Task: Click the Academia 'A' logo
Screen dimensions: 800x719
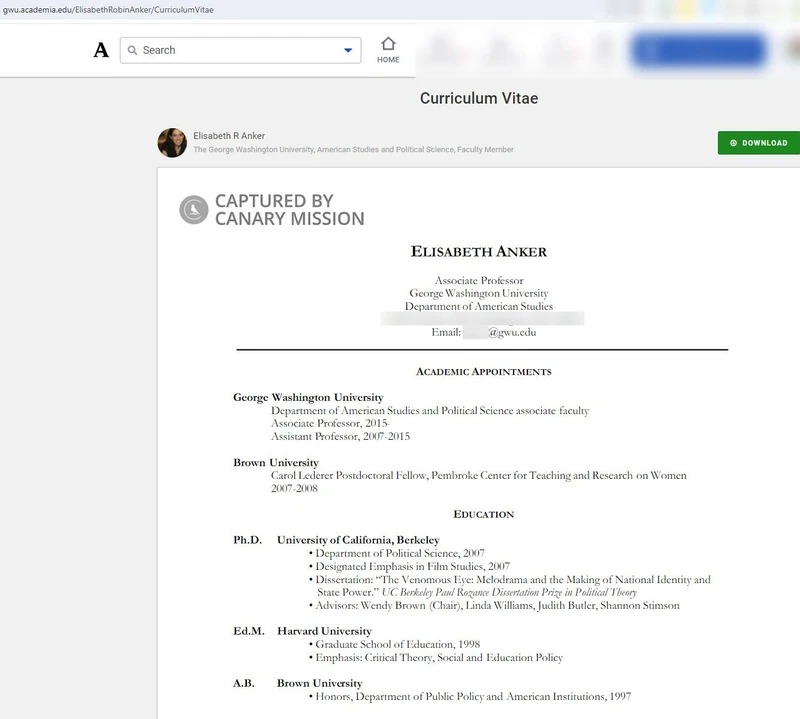Action: [101, 50]
